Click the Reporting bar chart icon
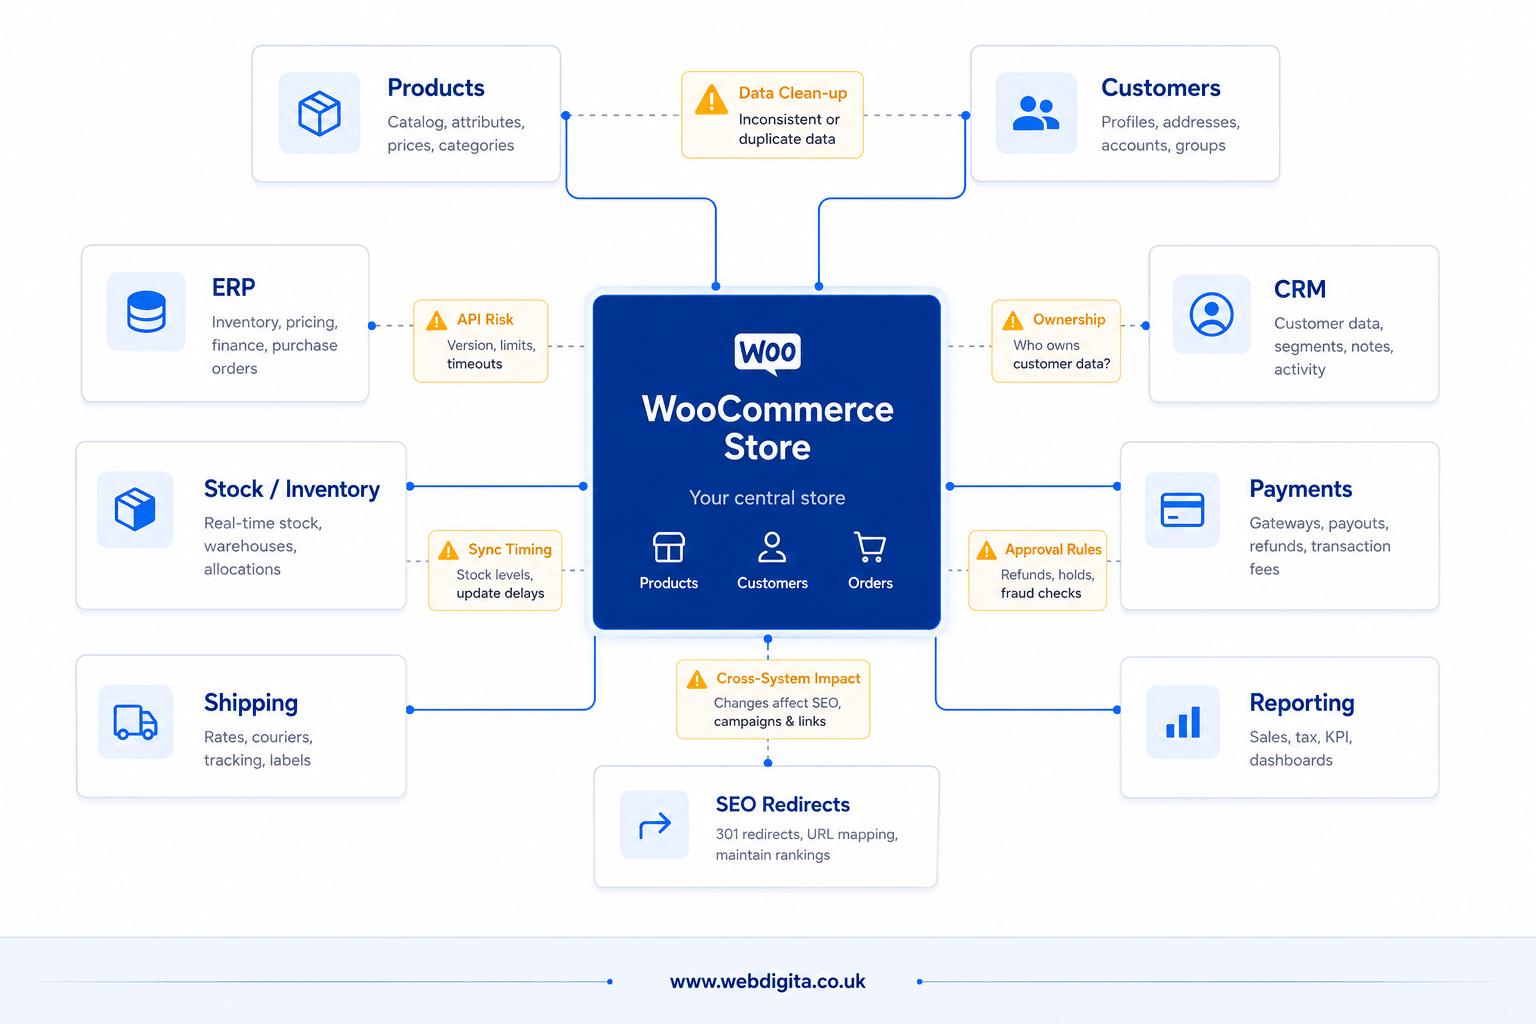Image resolution: width=1536 pixels, height=1024 pixels. [1183, 722]
